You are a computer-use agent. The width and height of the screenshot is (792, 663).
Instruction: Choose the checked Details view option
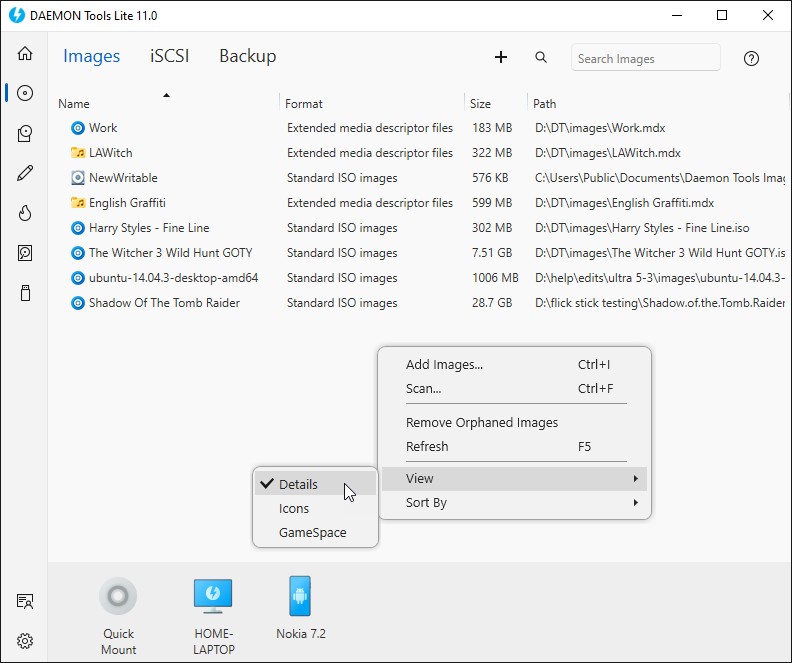315,484
